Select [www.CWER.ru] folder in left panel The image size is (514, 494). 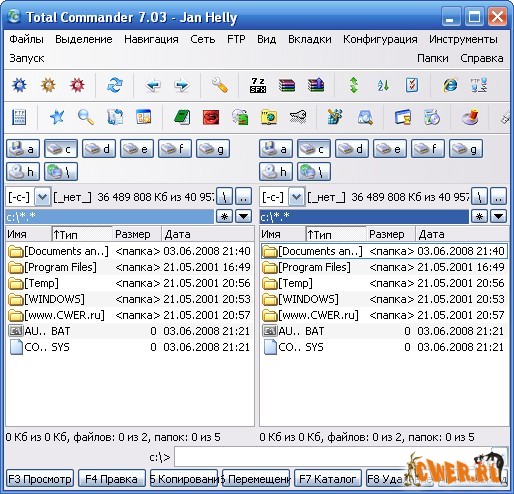(x=130, y=315)
